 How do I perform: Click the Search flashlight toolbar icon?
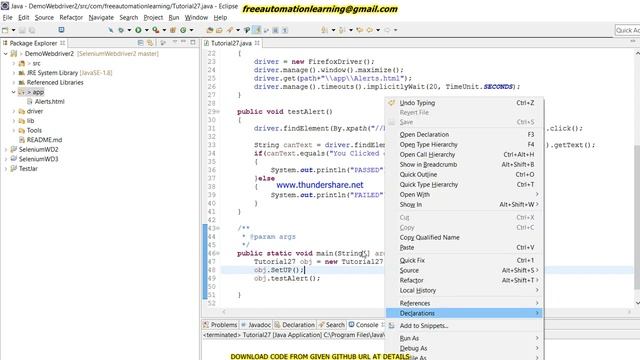pos(230,30)
